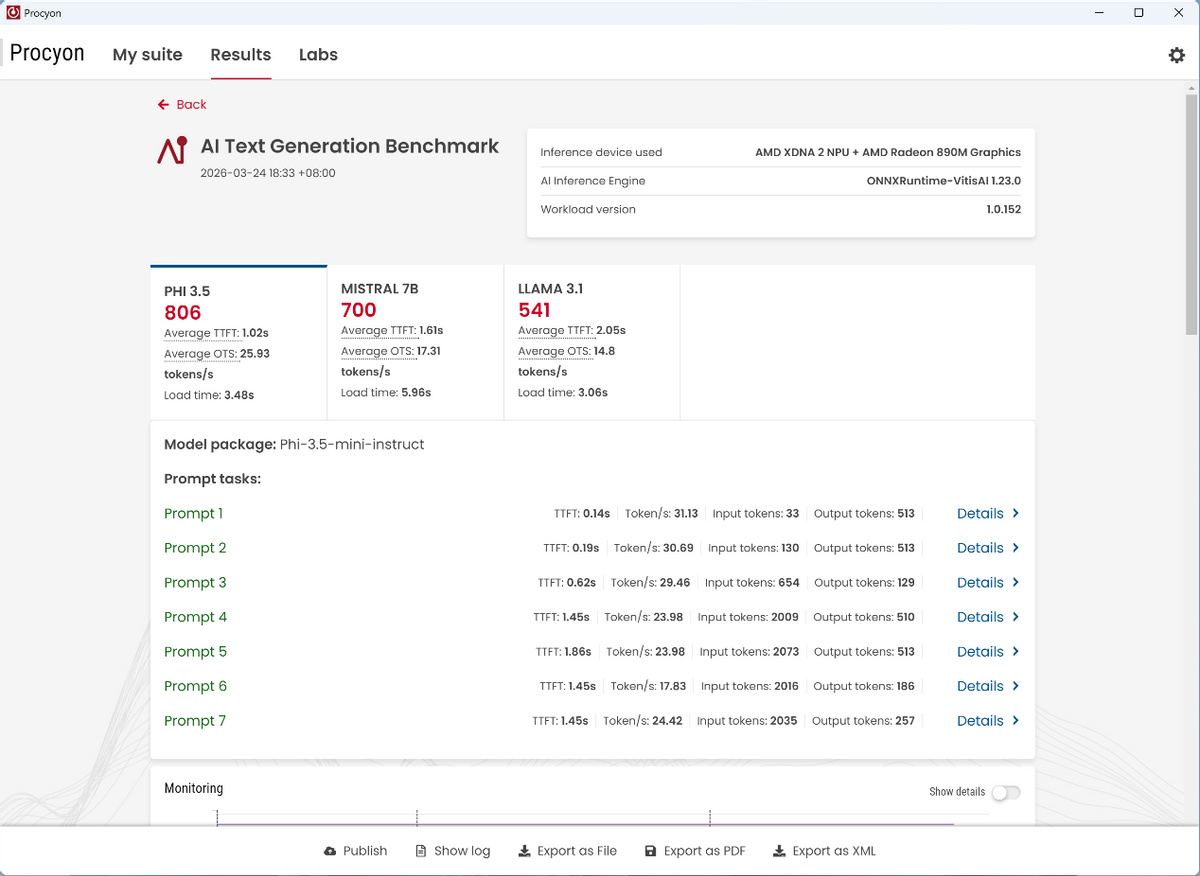Viewport: 1200px width, 876px height.
Task: Click the Prompt 3 label
Action: tap(195, 582)
